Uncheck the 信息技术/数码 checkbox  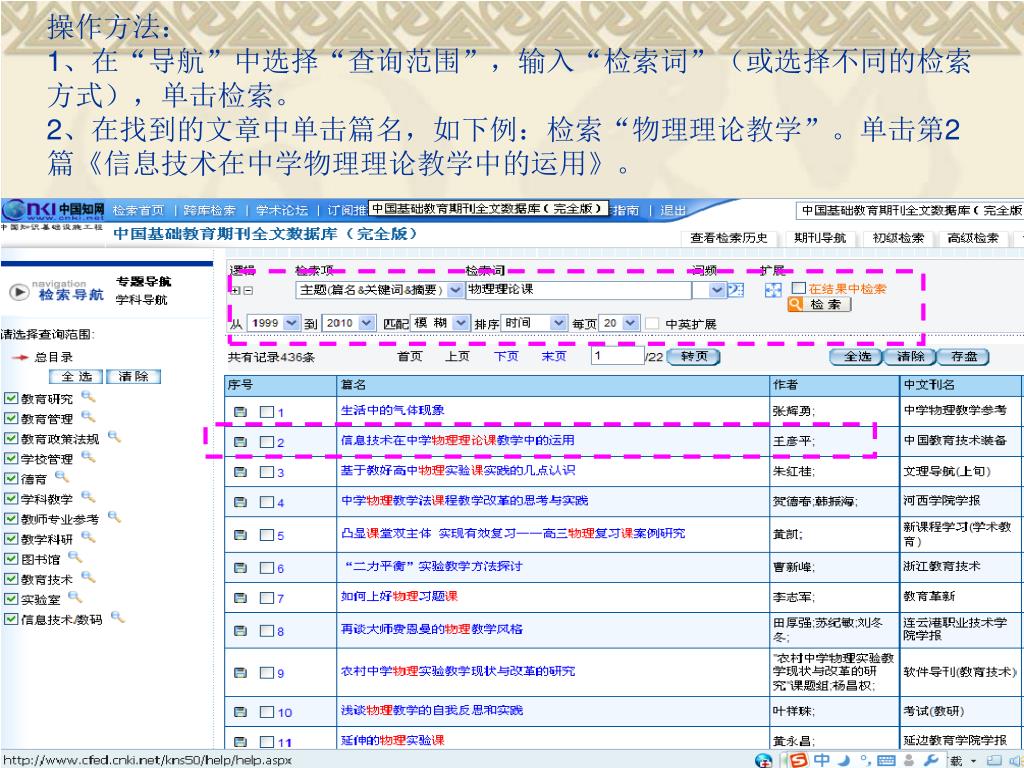coord(10,619)
